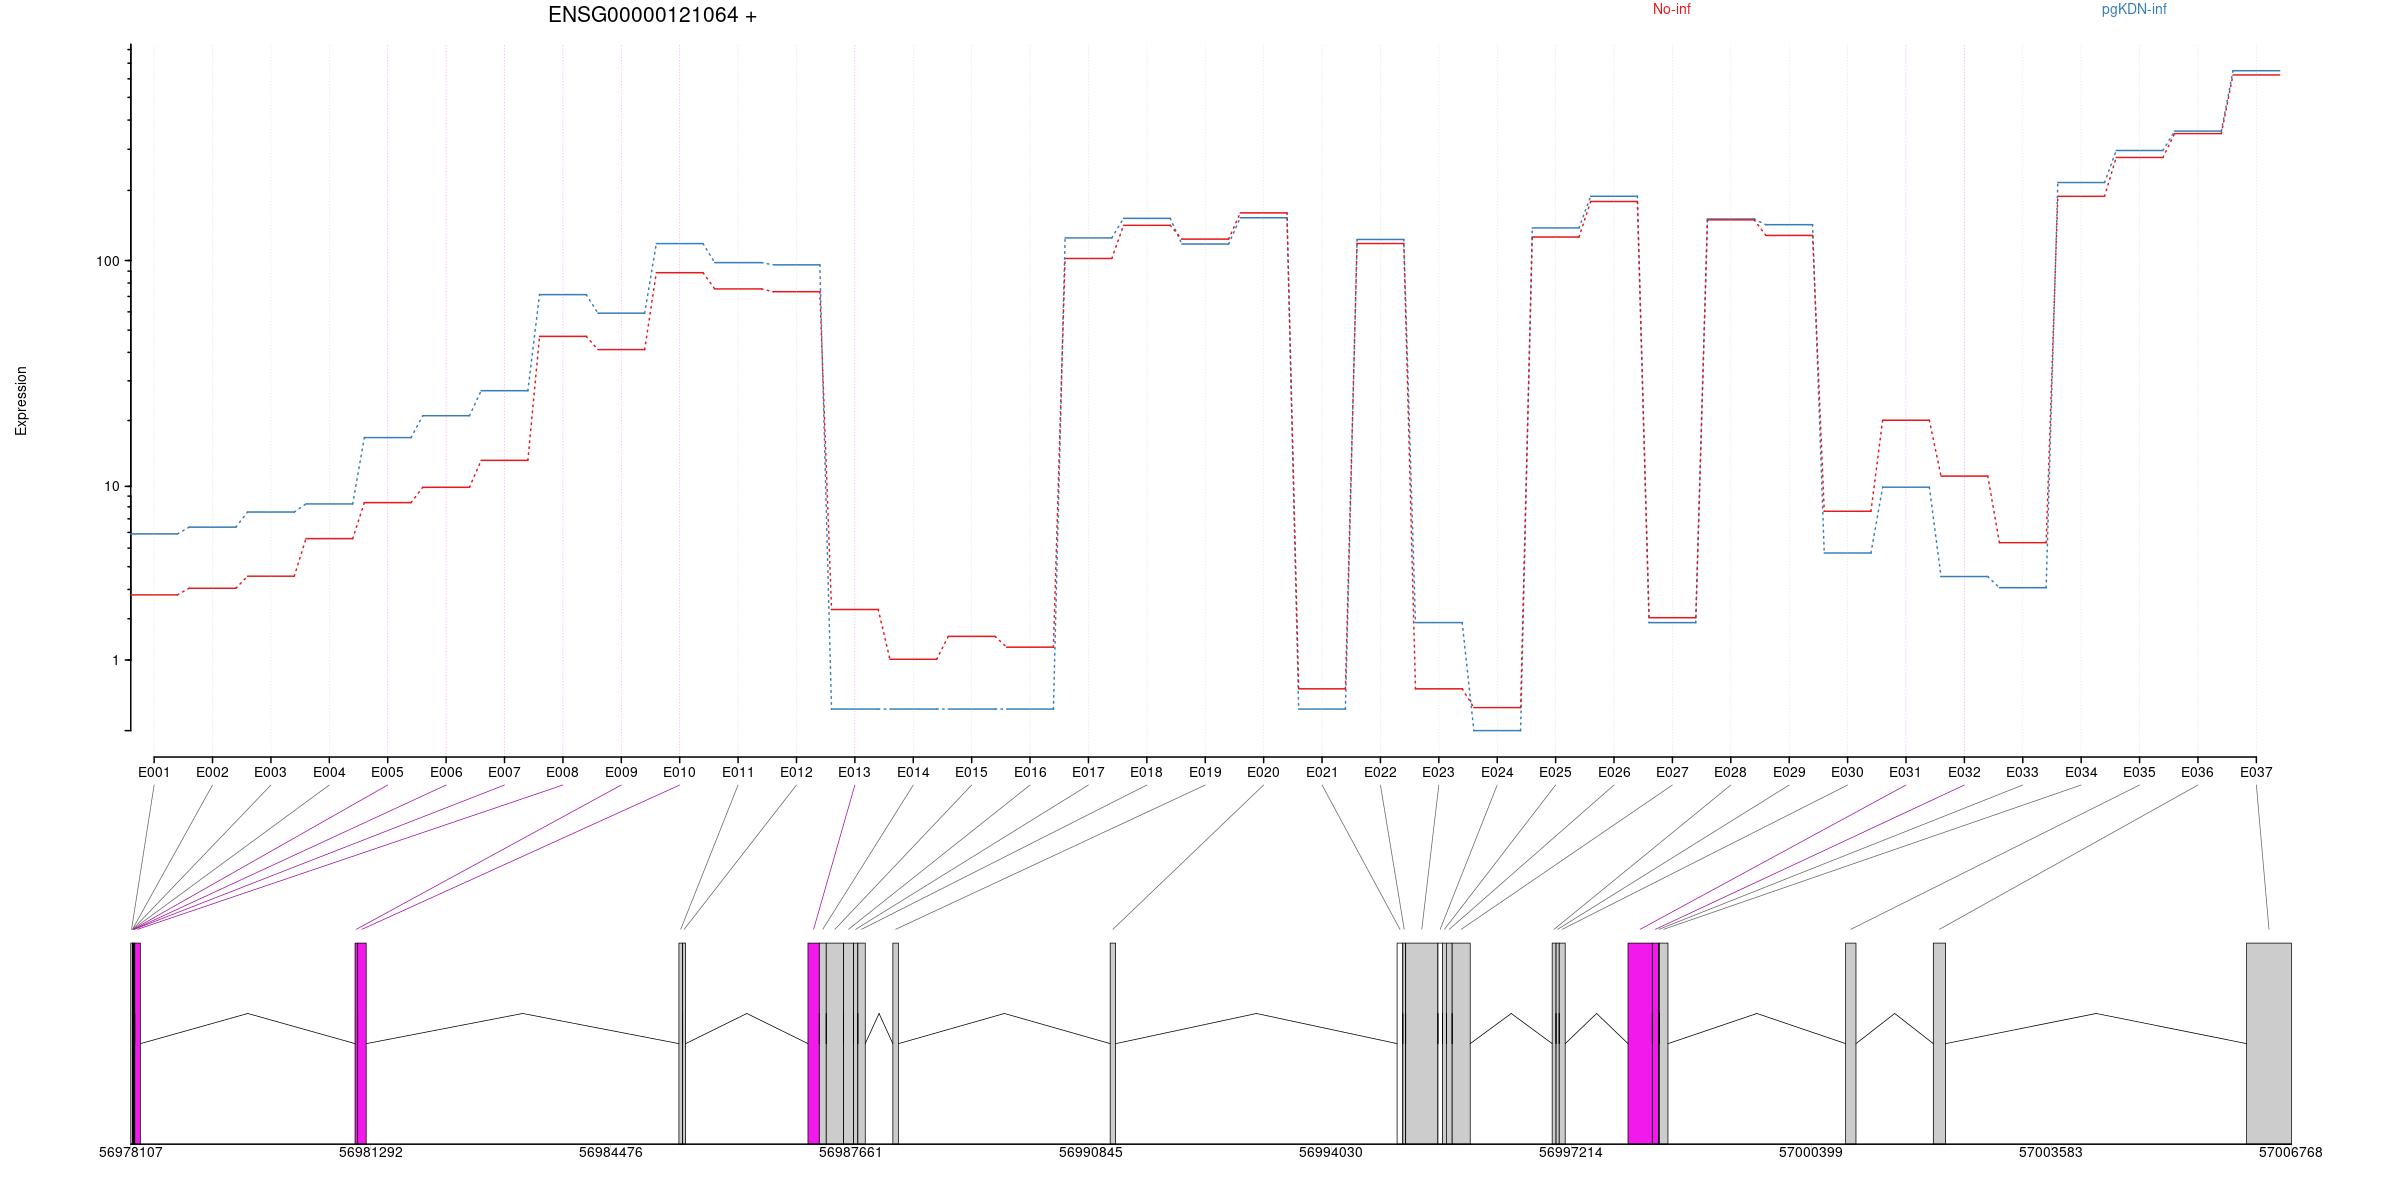Click magenta exon above coordinate 56981292
The image size is (2400, 1200).
(x=361, y=1043)
